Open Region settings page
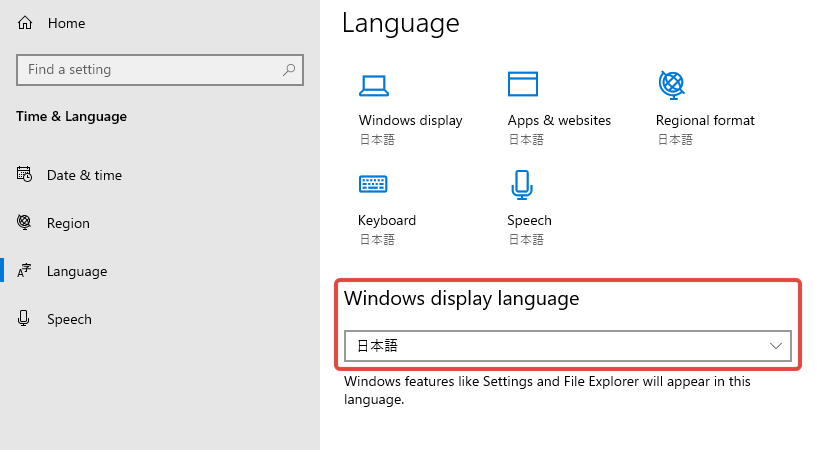Screen dimensions: 820x450 68,223
